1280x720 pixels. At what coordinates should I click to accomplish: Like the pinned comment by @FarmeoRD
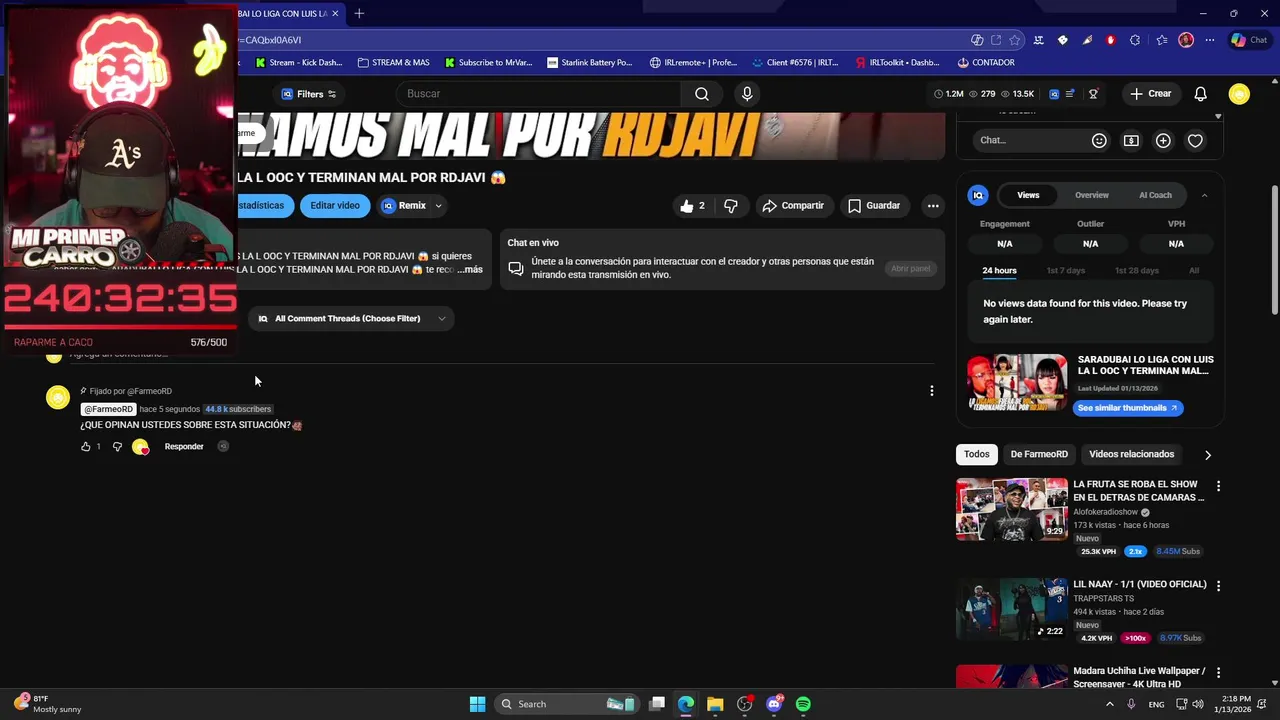pos(86,447)
